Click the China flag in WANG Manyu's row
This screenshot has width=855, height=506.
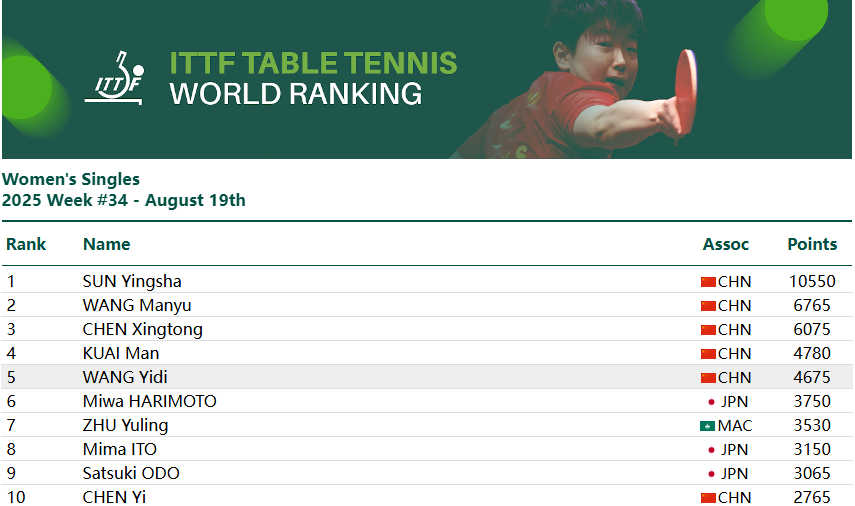coord(708,306)
